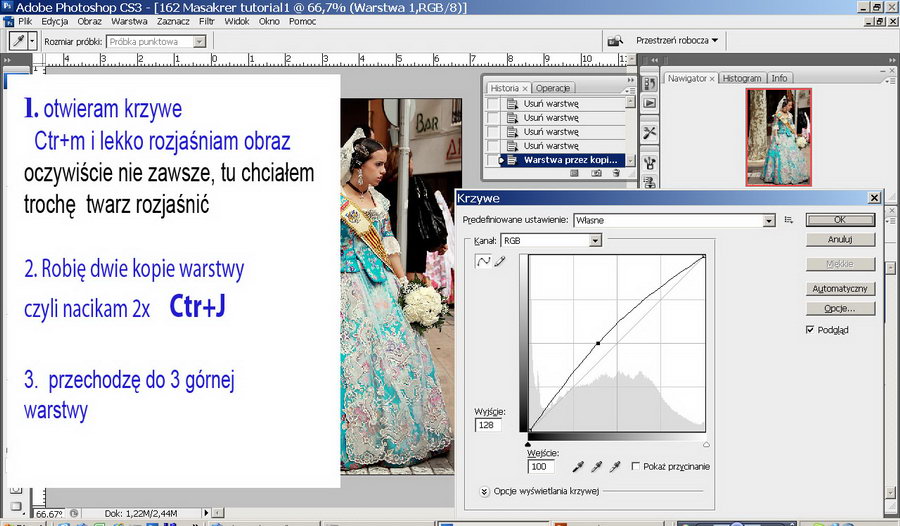900x526 pixels.
Task: Toggle history source box for first Usuń warstwę
Action: pos(494,103)
